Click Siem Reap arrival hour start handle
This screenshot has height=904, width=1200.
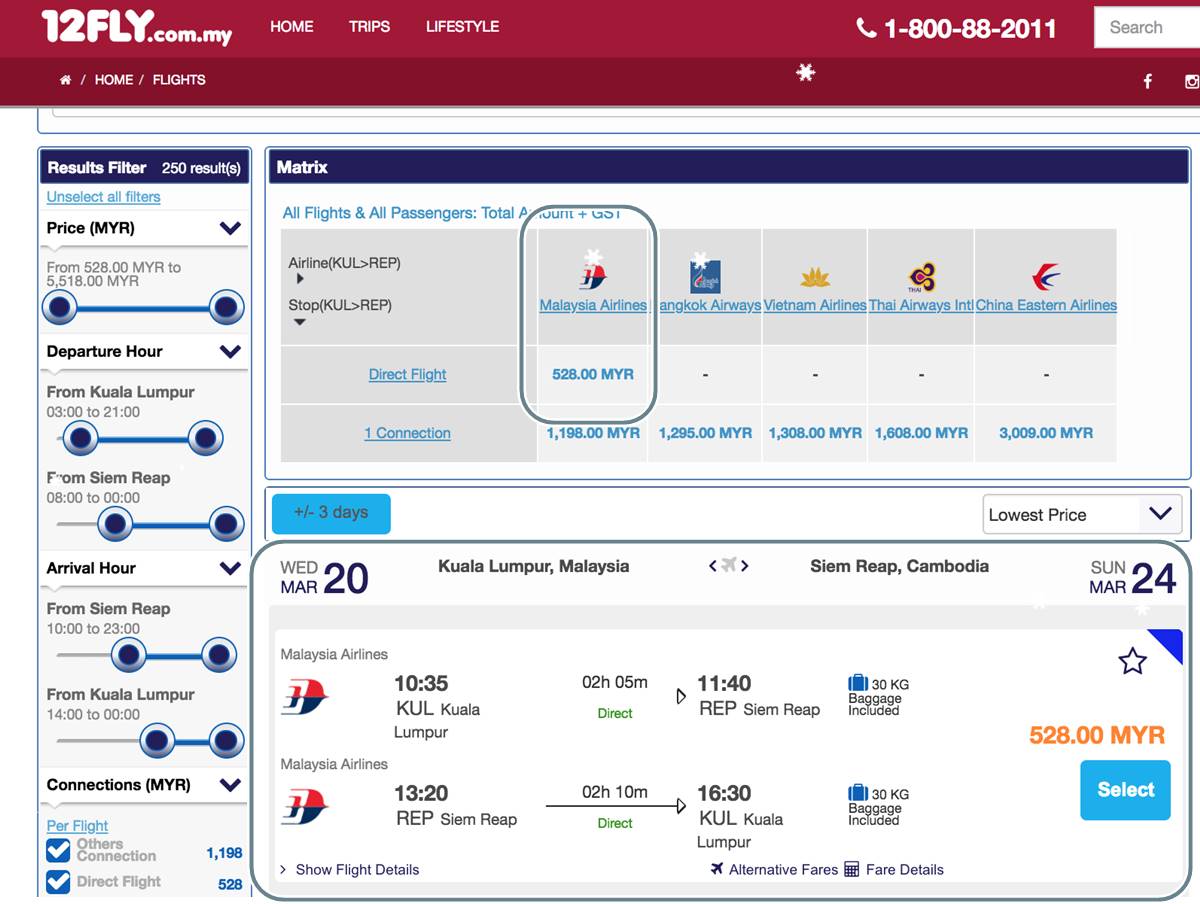129,655
